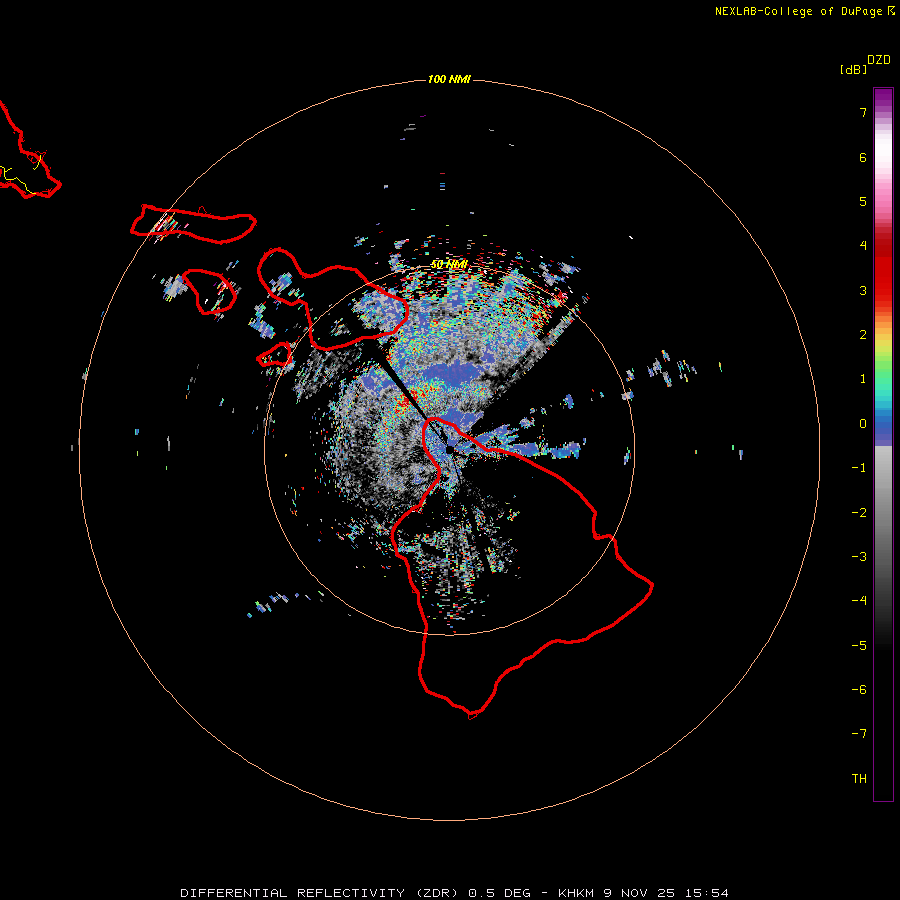Click the -6 value on the colorbar scale

click(859, 690)
